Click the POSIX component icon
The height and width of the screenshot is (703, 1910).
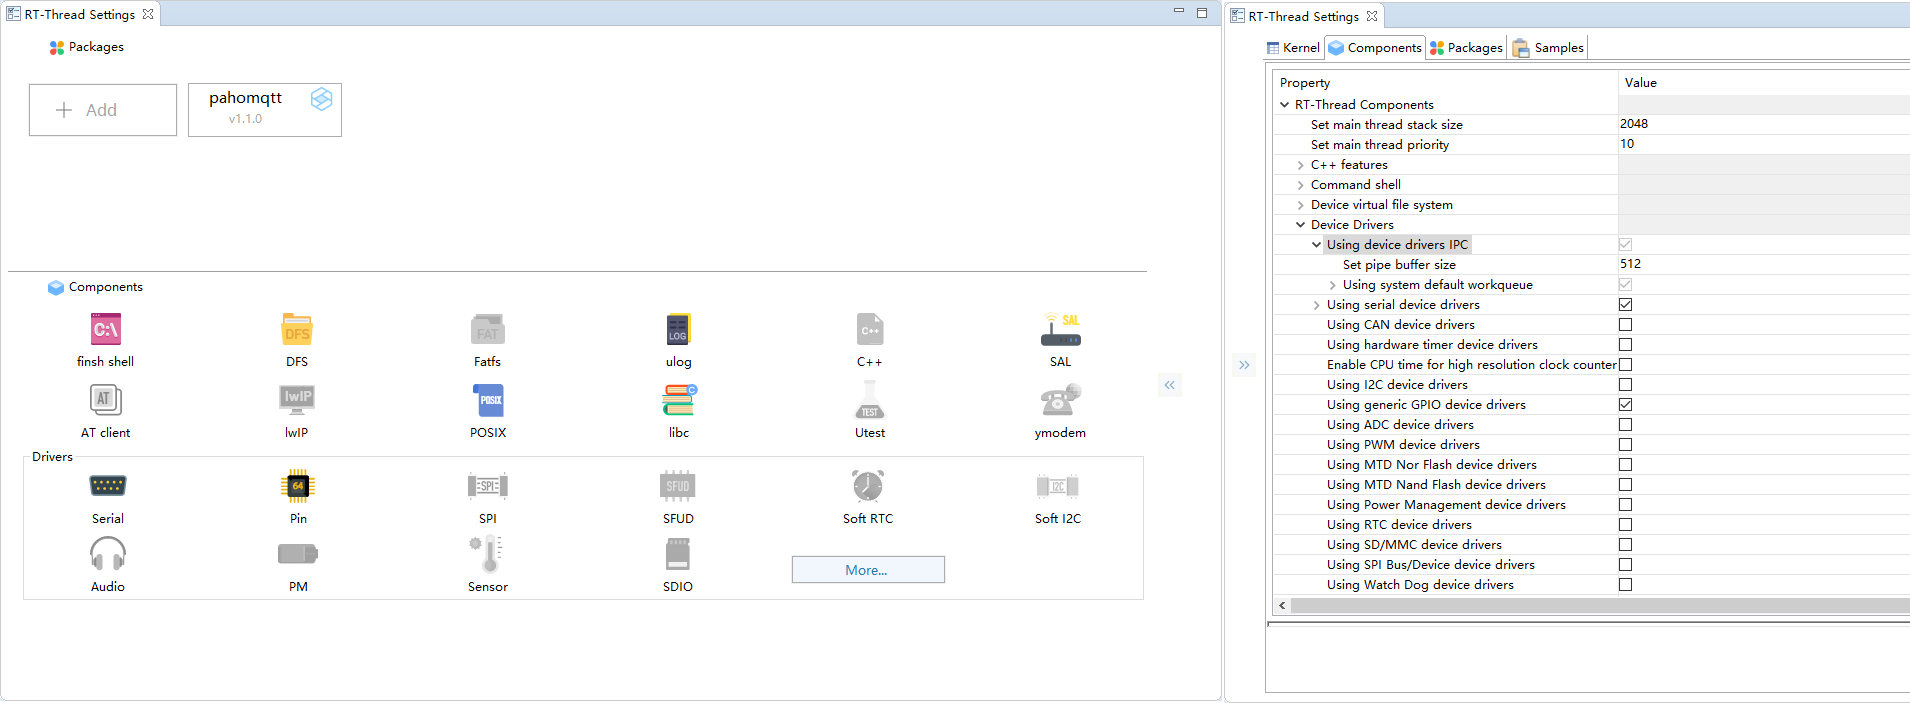point(488,400)
